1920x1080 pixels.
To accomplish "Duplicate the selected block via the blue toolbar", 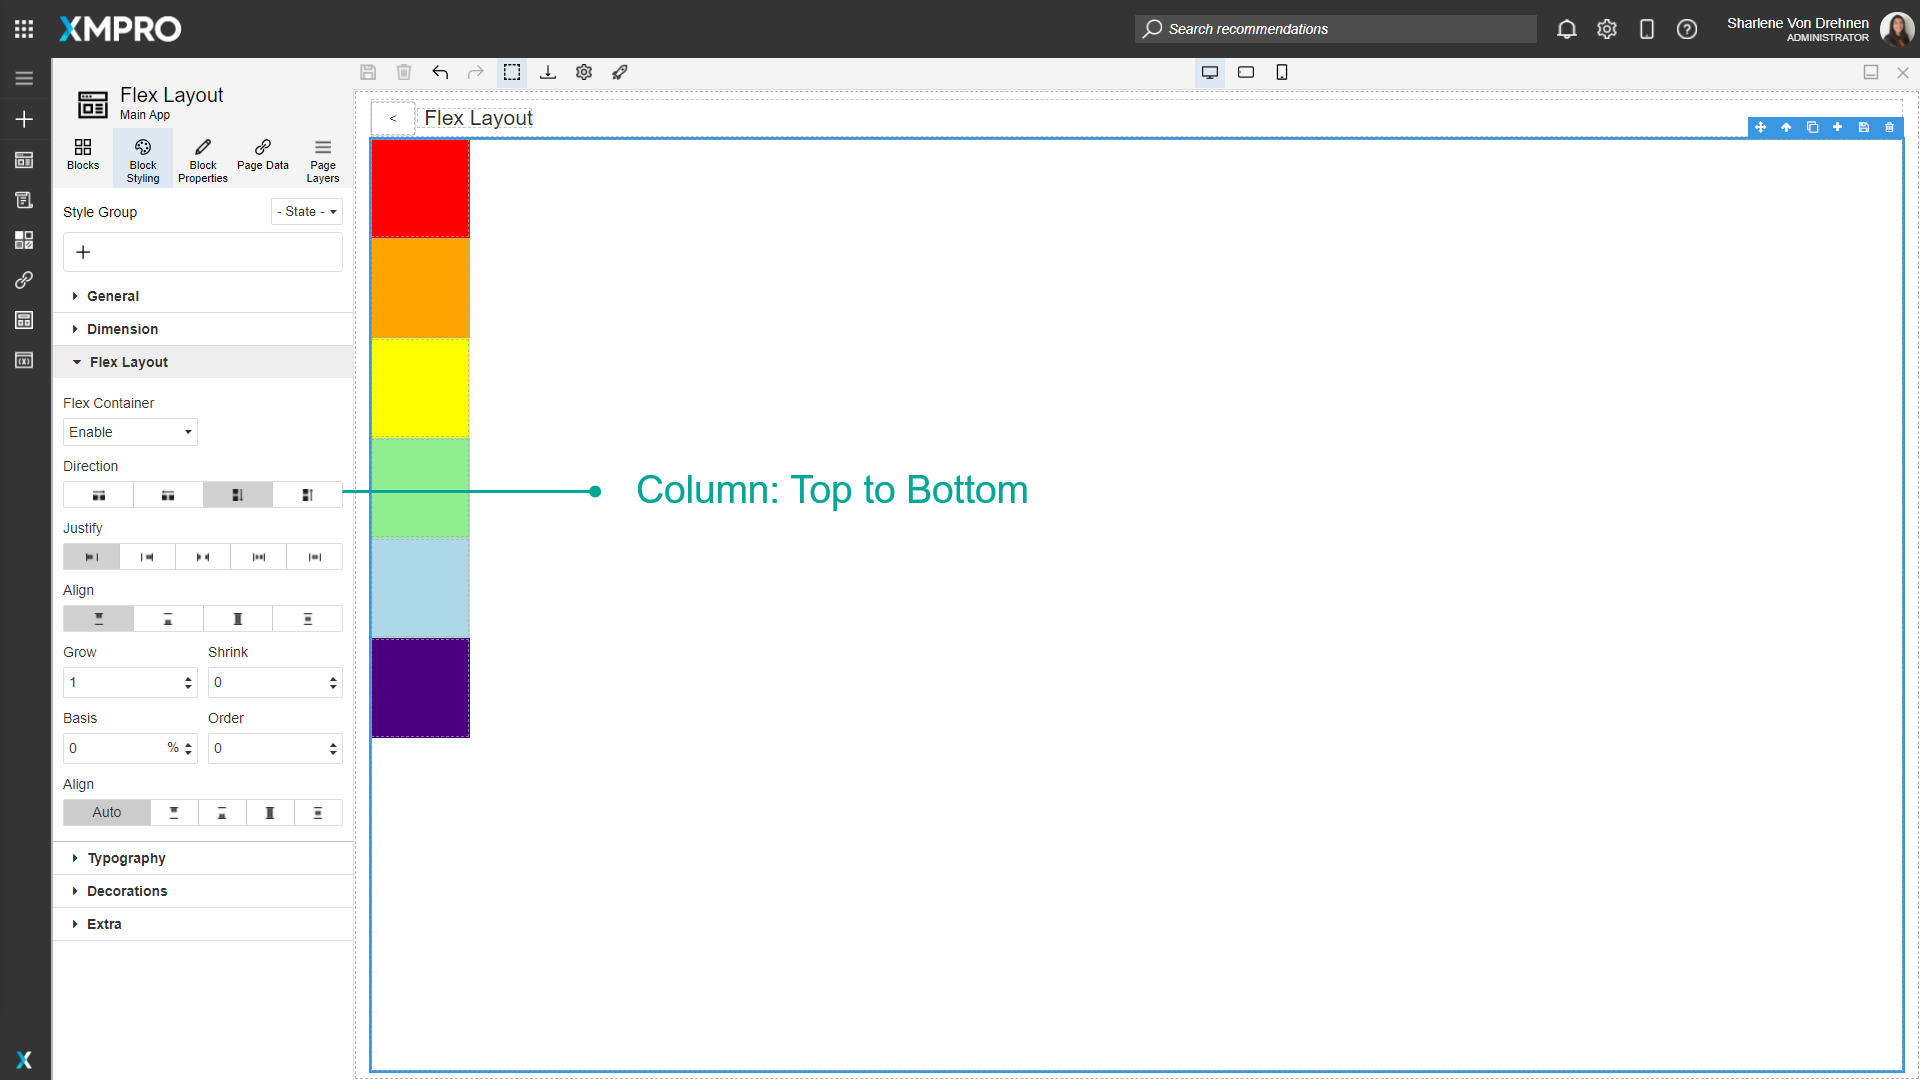I will pyautogui.click(x=1812, y=128).
